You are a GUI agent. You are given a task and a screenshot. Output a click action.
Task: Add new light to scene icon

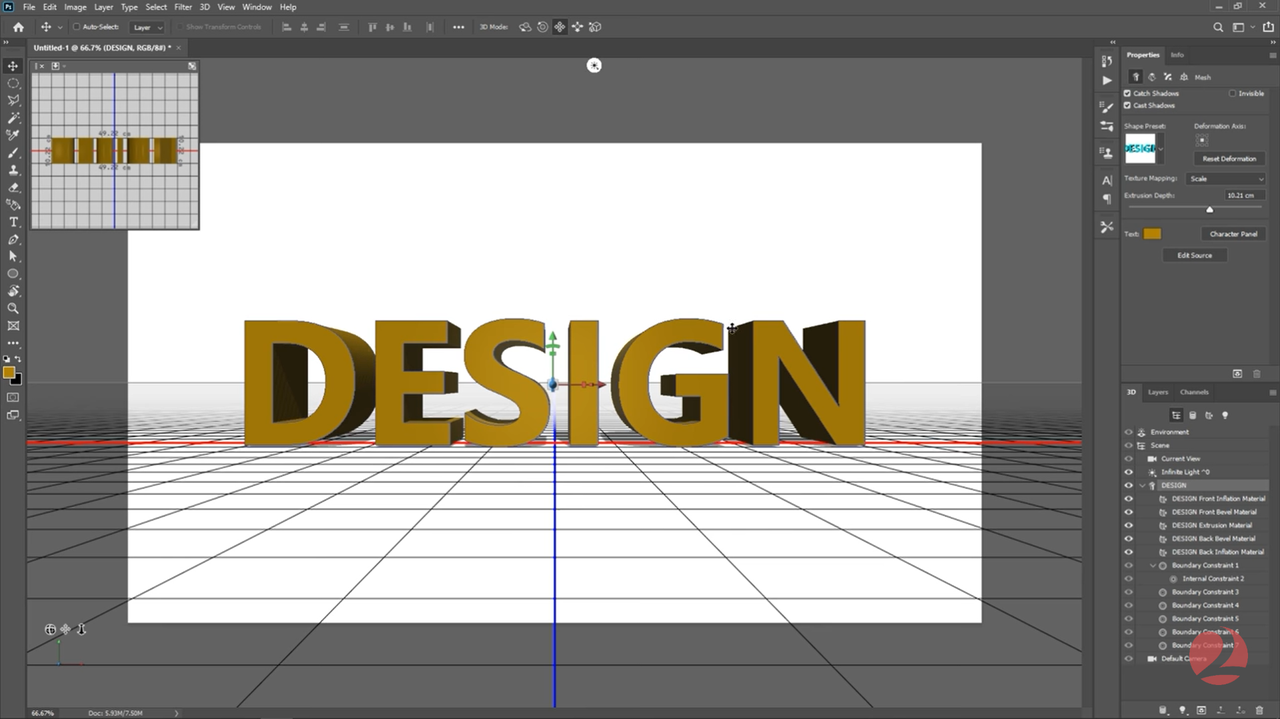coord(1183,710)
